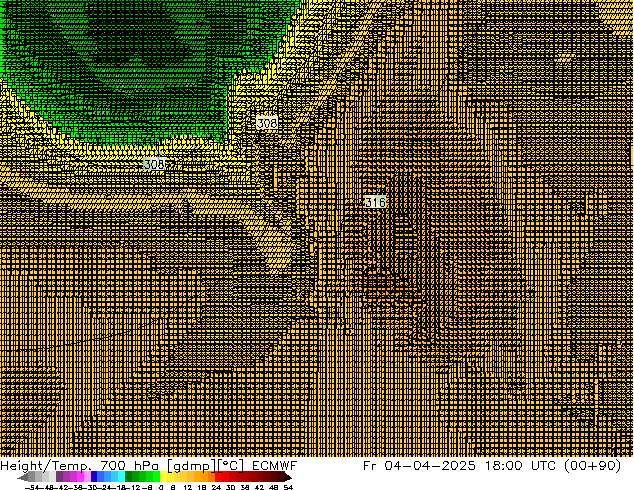This screenshot has width=634, height=490.
Task: Pick the bright green swatch in the legend
Action: tap(152, 477)
